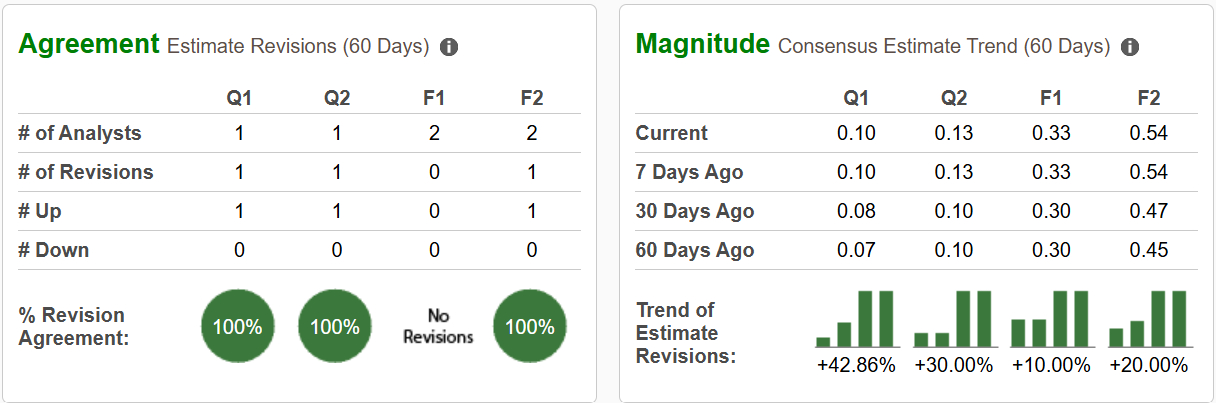
Task: Click the # of Analysts row label
Action: pyautogui.click(x=80, y=133)
